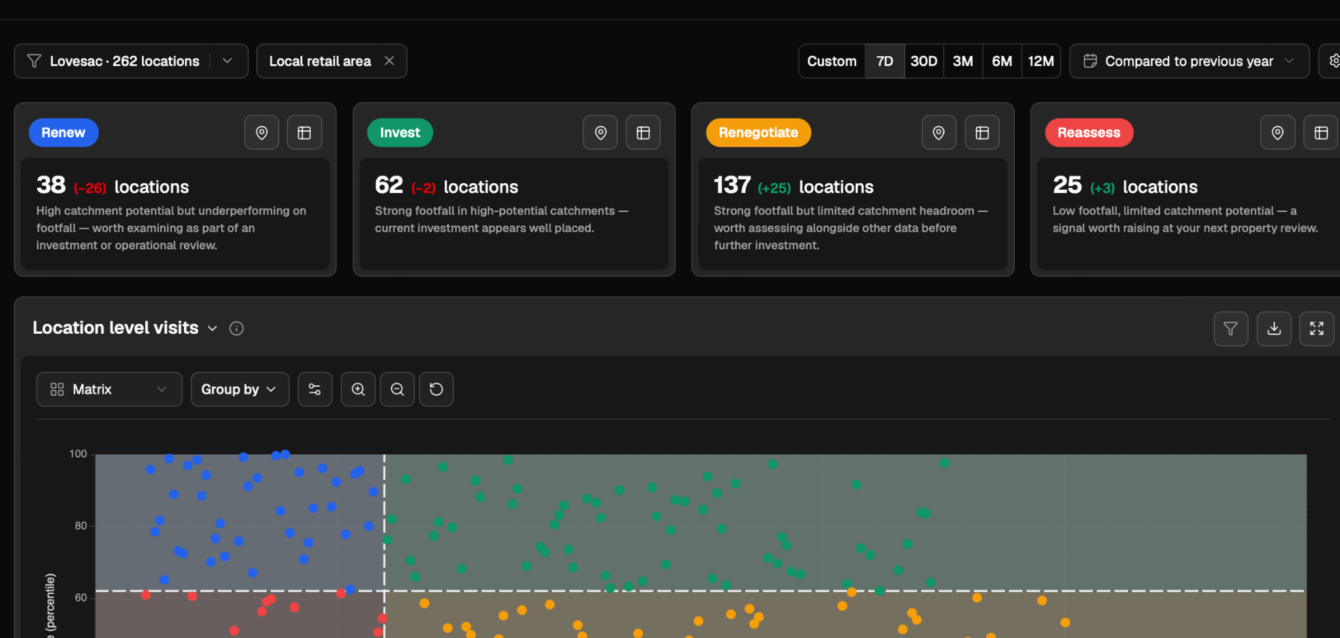Screen dimensions: 1340x638
Task: Switch to the 30D time range
Action: click(924, 61)
